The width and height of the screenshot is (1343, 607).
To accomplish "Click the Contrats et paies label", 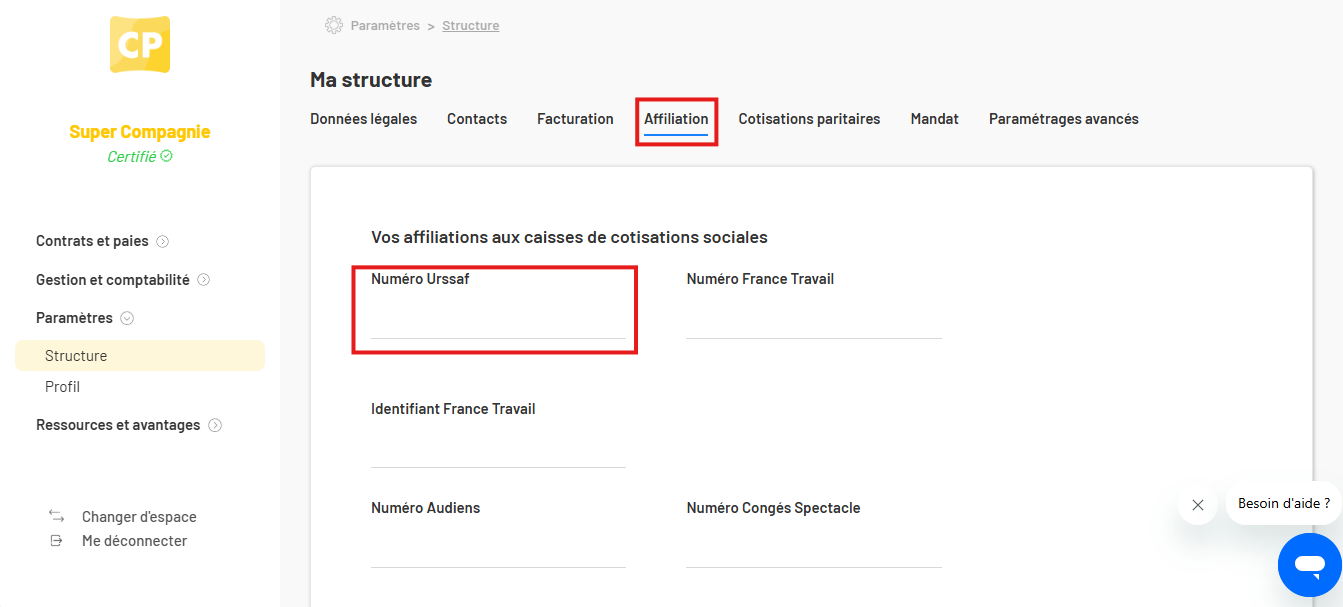I will pyautogui.click(x=92, y=241).
